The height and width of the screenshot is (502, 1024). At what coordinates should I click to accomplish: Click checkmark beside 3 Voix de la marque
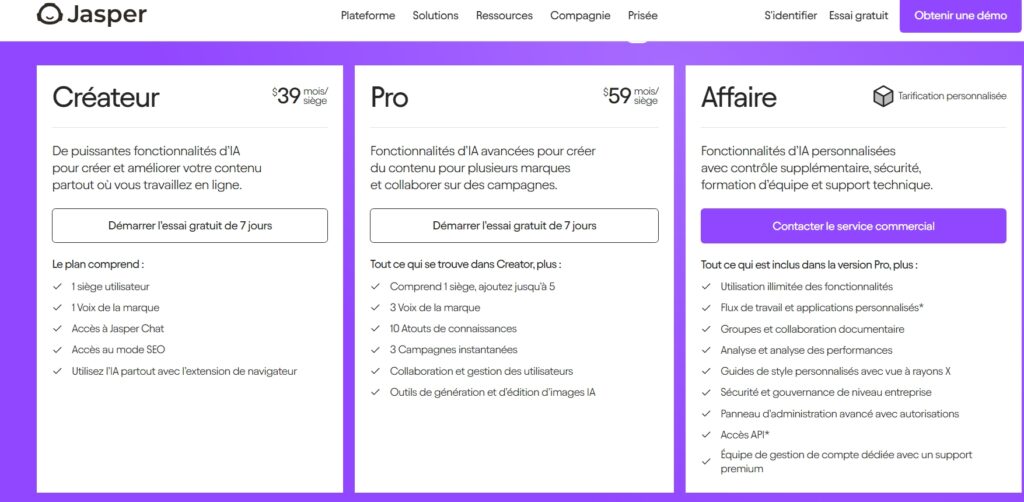[375, 307]
